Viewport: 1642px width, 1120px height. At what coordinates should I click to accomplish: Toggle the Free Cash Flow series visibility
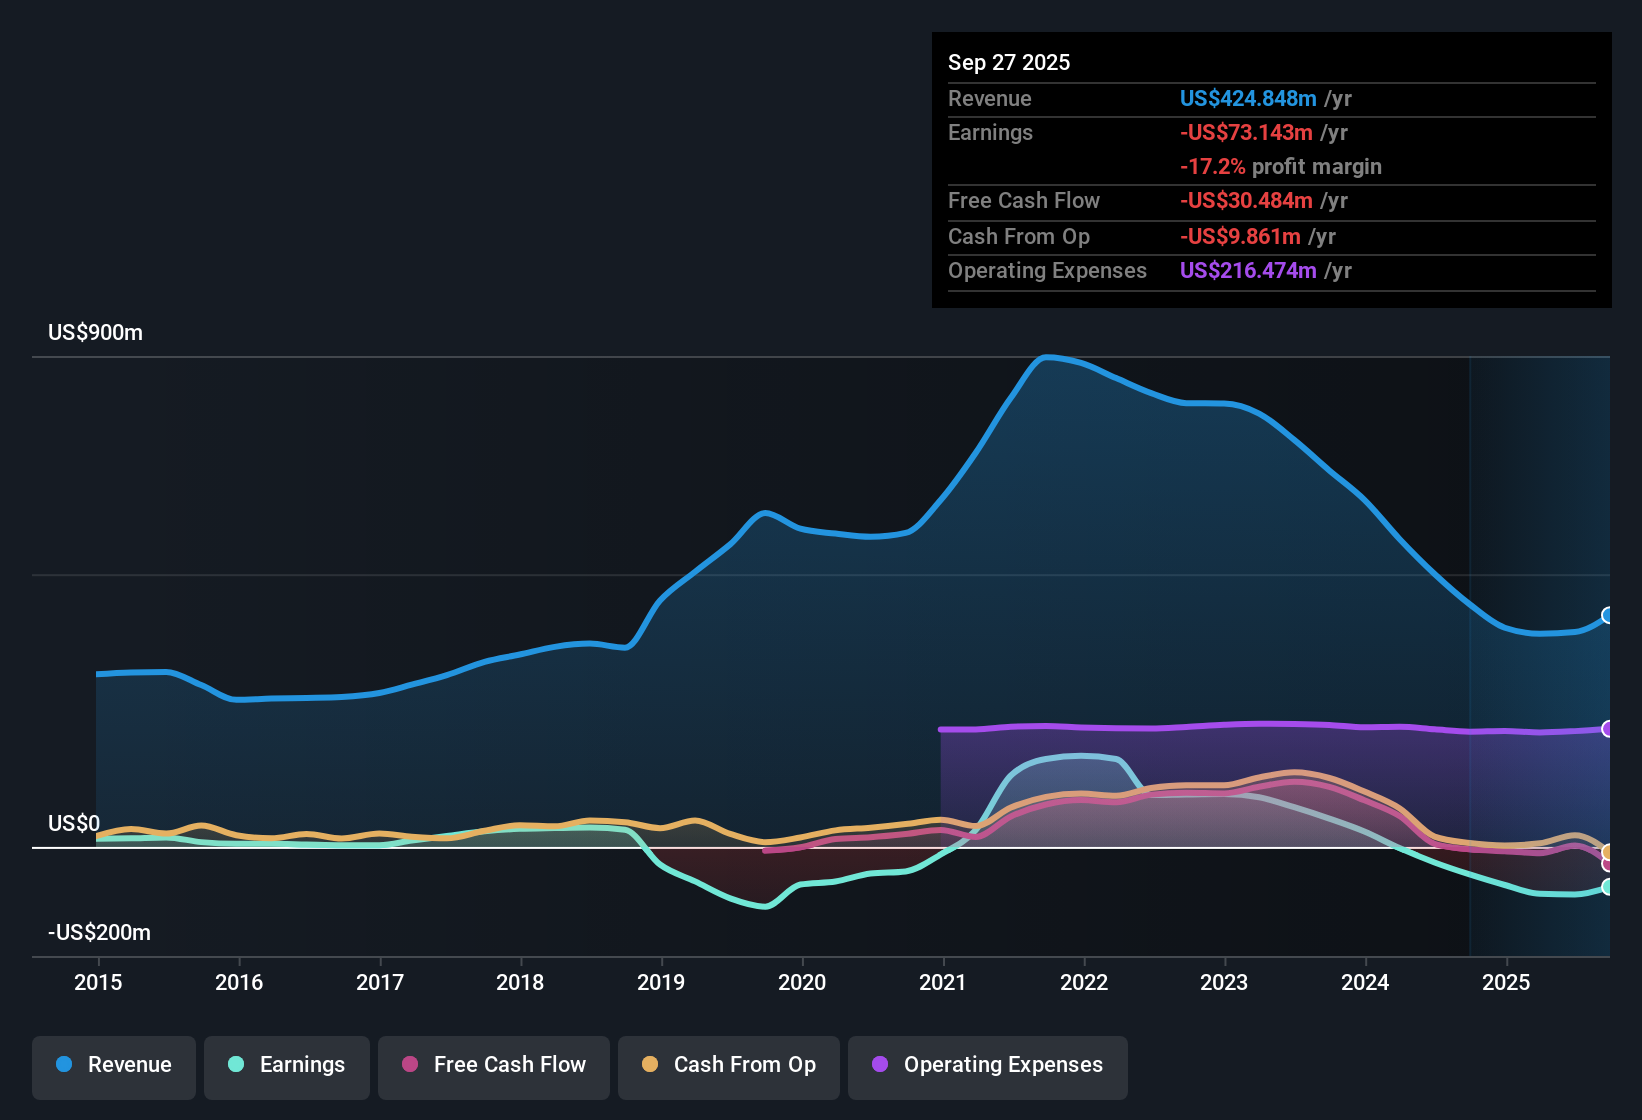(493, 1066)
